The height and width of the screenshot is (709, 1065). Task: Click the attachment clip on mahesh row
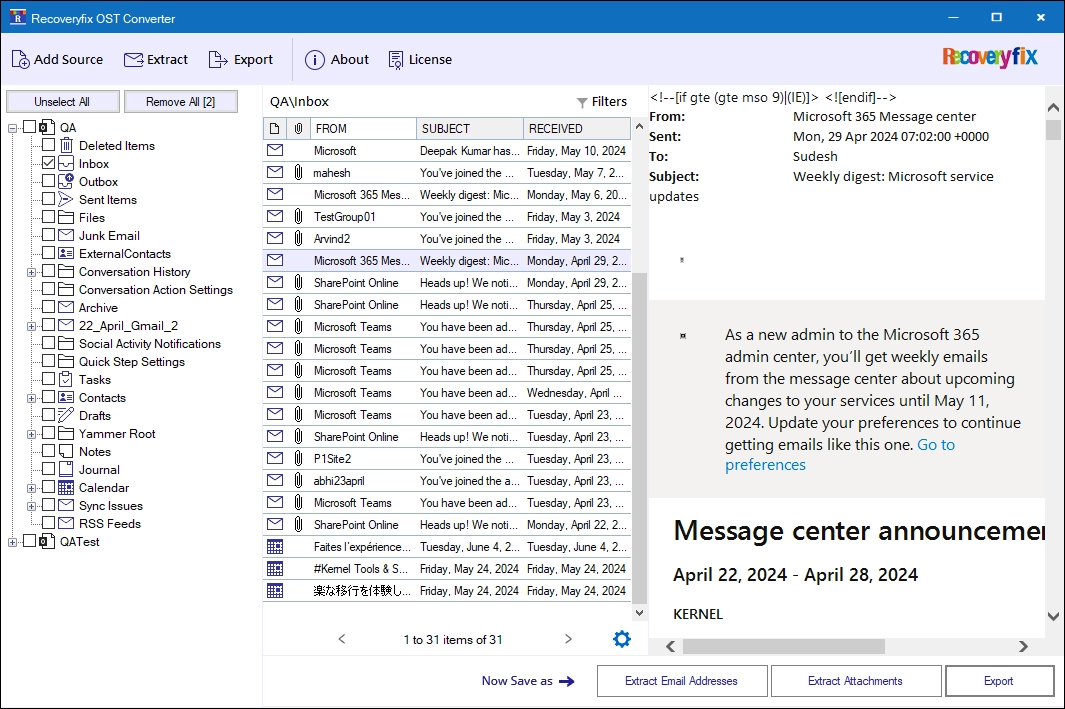(298, 172)
